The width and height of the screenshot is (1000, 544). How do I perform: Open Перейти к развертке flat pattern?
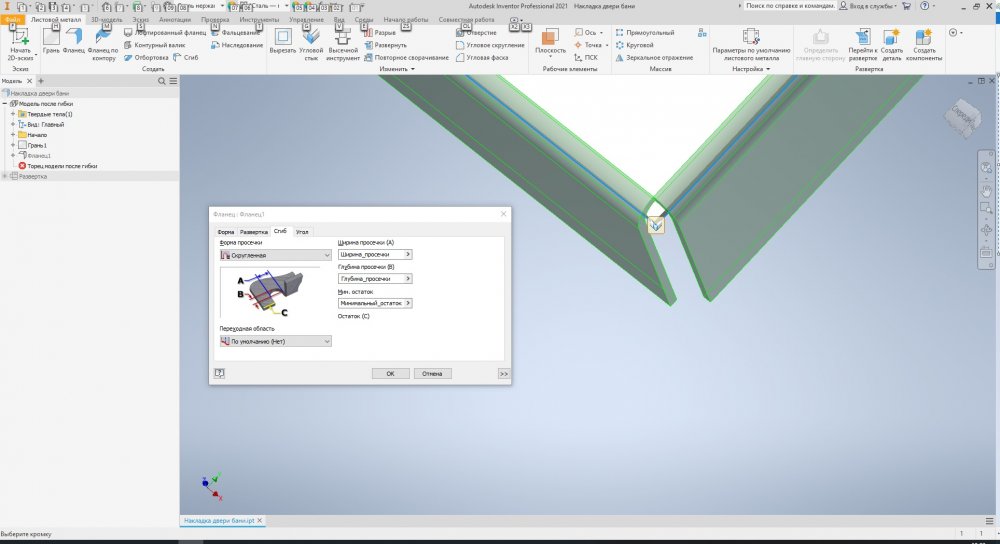pyautogui.click(x=862, y=38)
